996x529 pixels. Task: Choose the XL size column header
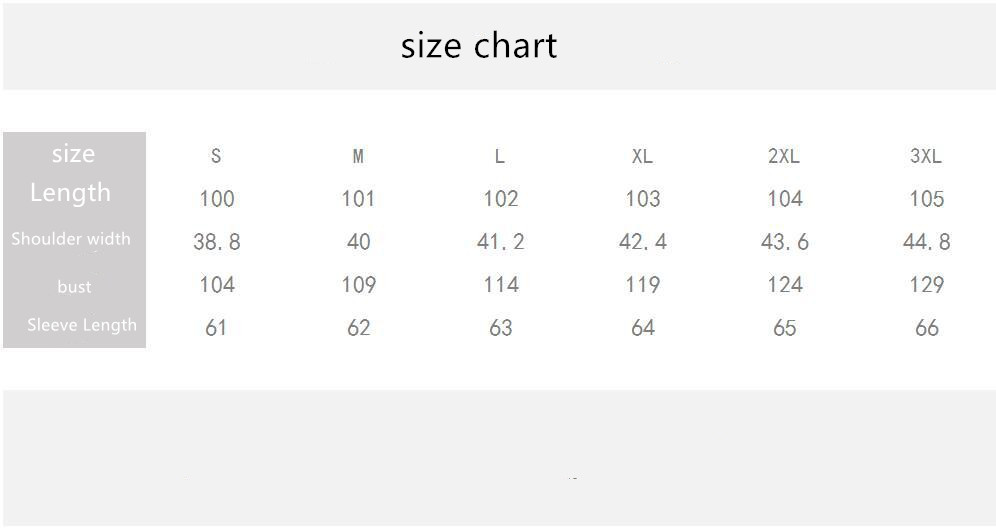coord(642,156)
